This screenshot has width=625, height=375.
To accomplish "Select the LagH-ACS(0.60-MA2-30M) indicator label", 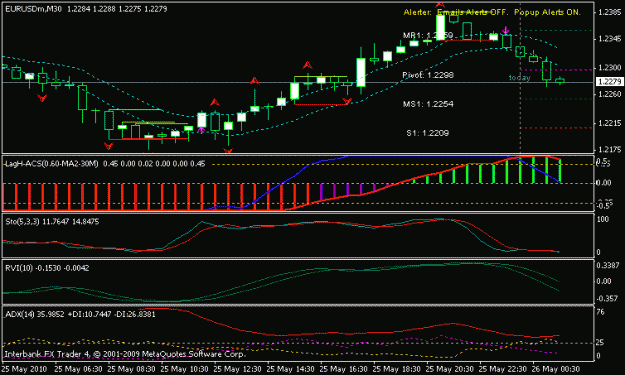I will [x=51, y=164].
